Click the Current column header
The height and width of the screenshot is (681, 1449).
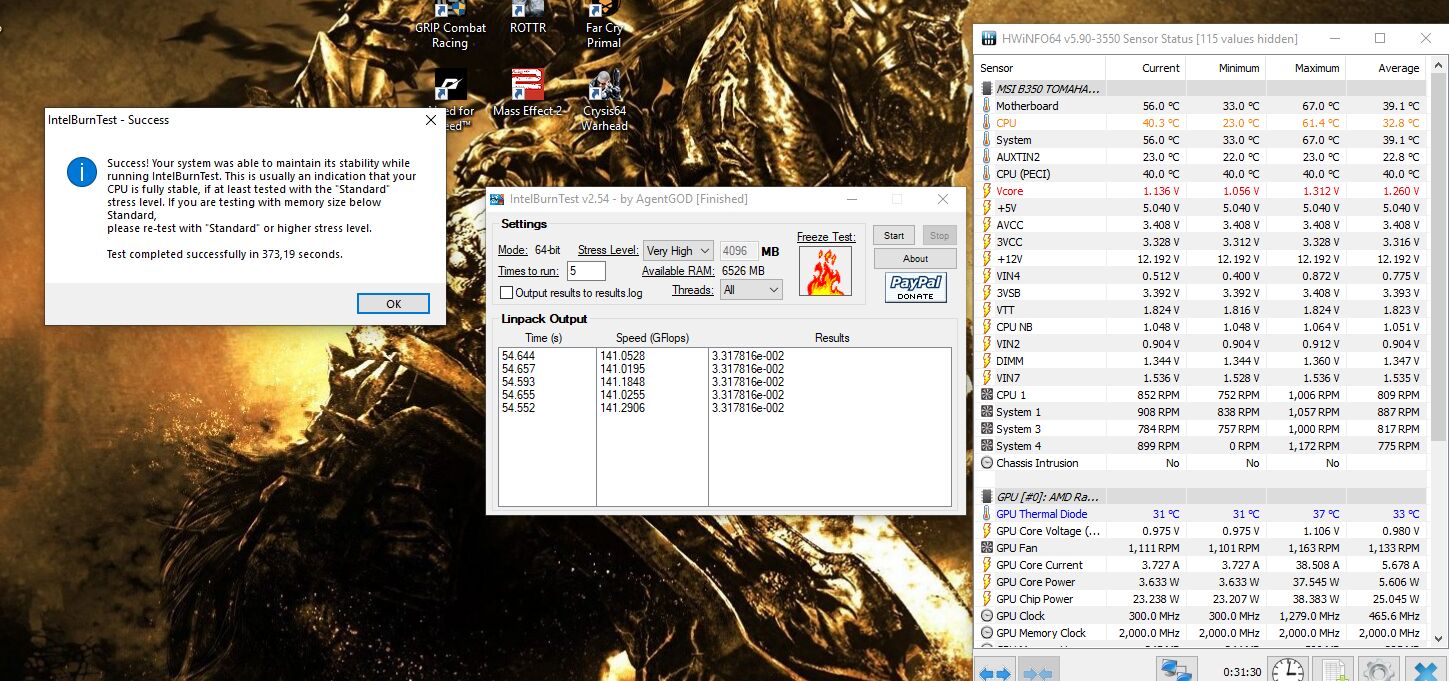pyautogui.click(x=1145, y=68)
